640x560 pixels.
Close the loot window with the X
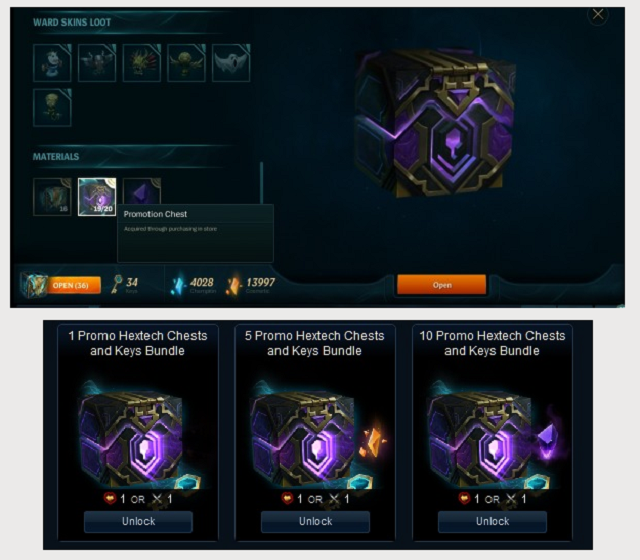598,15
